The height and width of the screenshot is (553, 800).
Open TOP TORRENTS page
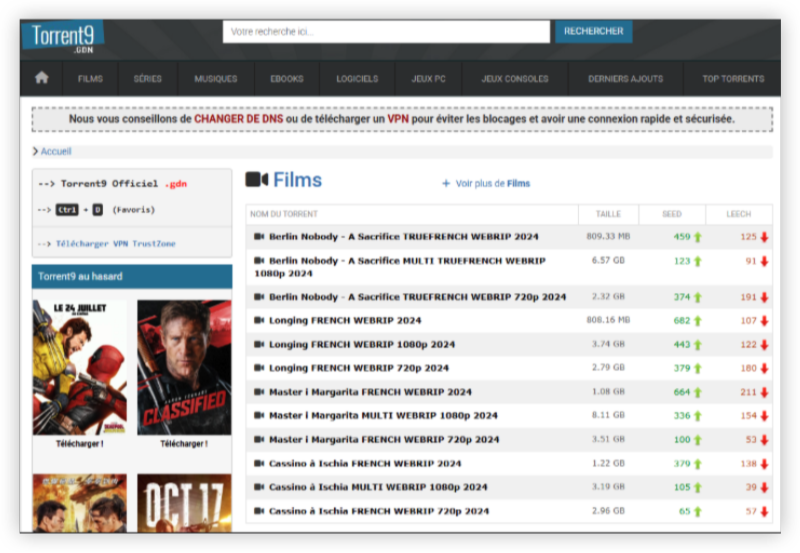[733, 79]
